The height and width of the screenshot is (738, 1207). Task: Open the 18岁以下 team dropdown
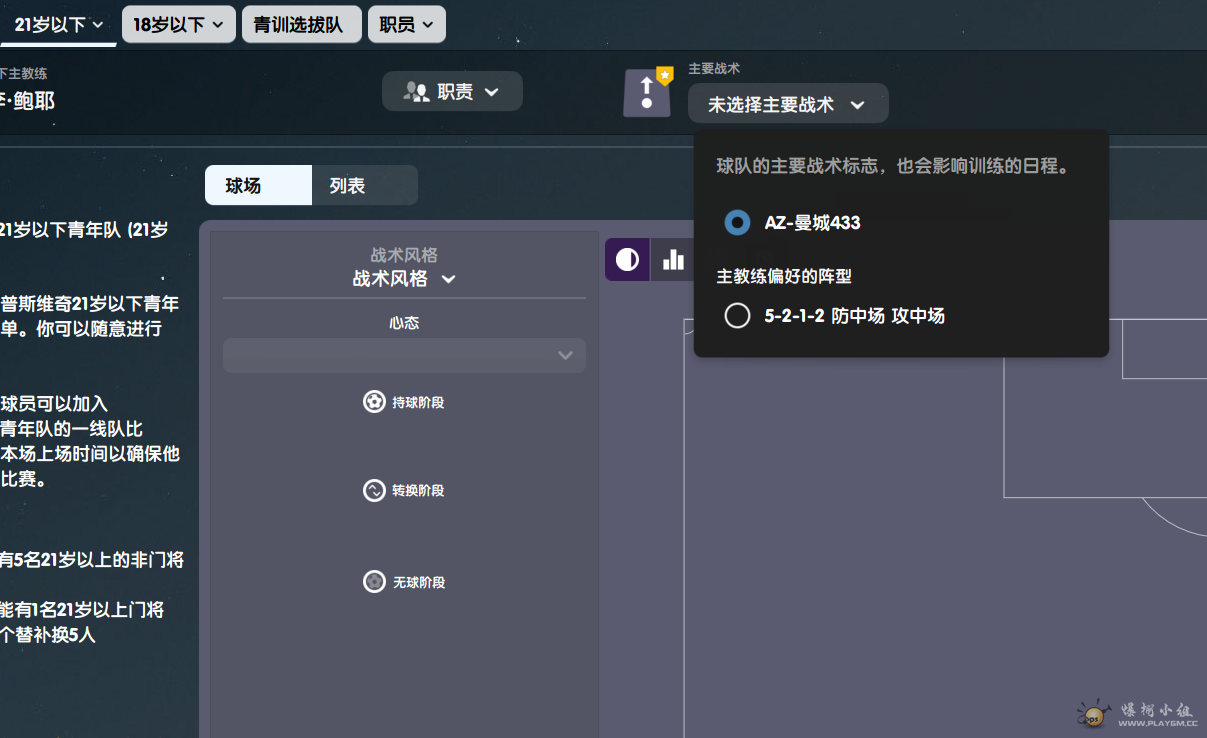[179, 24]
